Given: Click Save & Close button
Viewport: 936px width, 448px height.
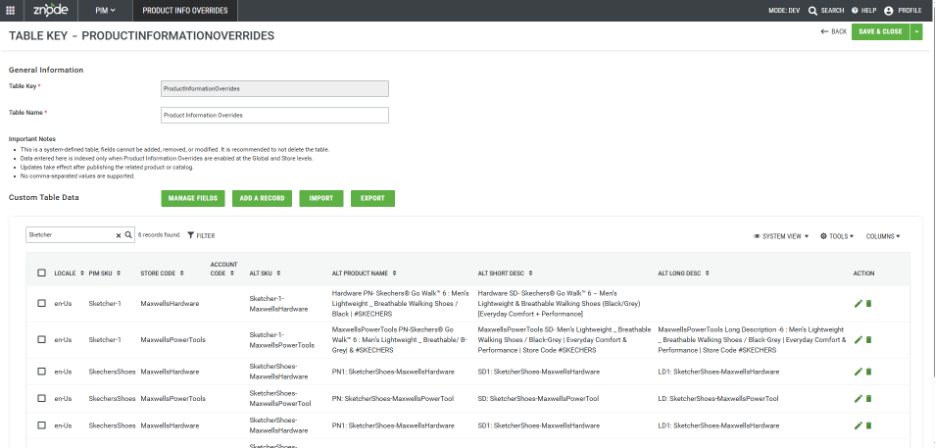Looking at the screenshot, I should coord(880,32).
